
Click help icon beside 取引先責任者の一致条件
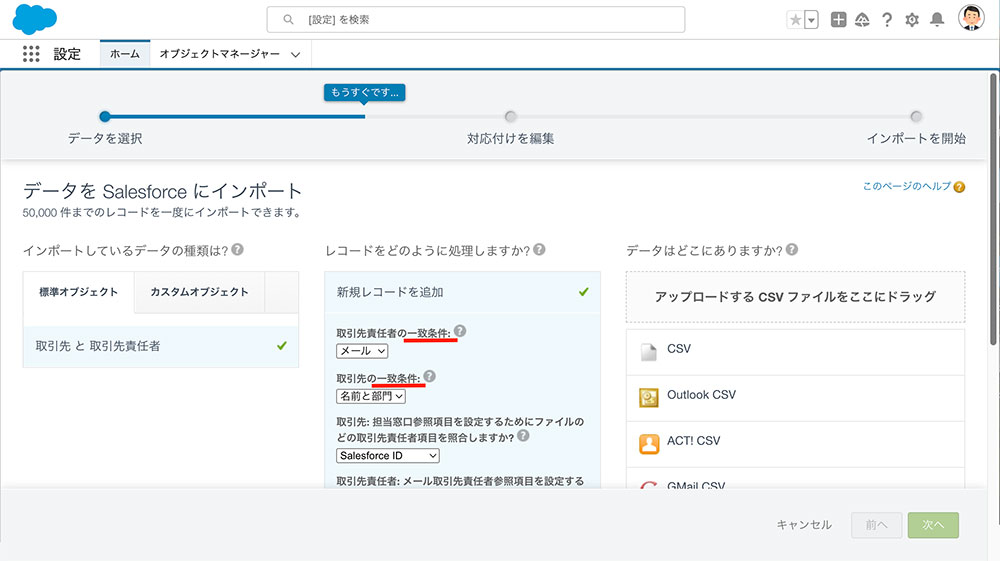(460, 331)
